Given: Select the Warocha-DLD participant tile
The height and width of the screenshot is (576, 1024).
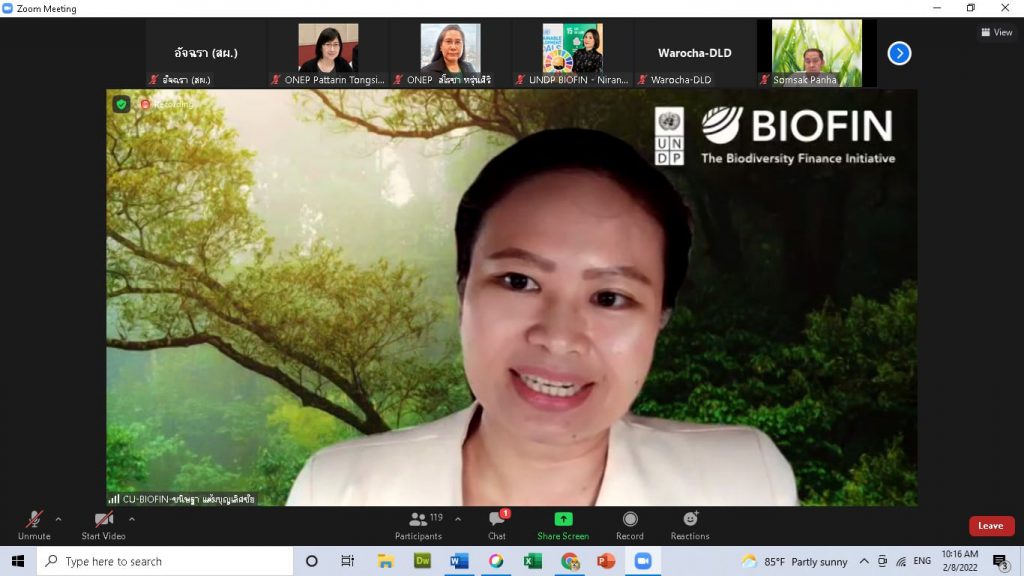Looking at the screenshot, I should click(x=694, y=52).
